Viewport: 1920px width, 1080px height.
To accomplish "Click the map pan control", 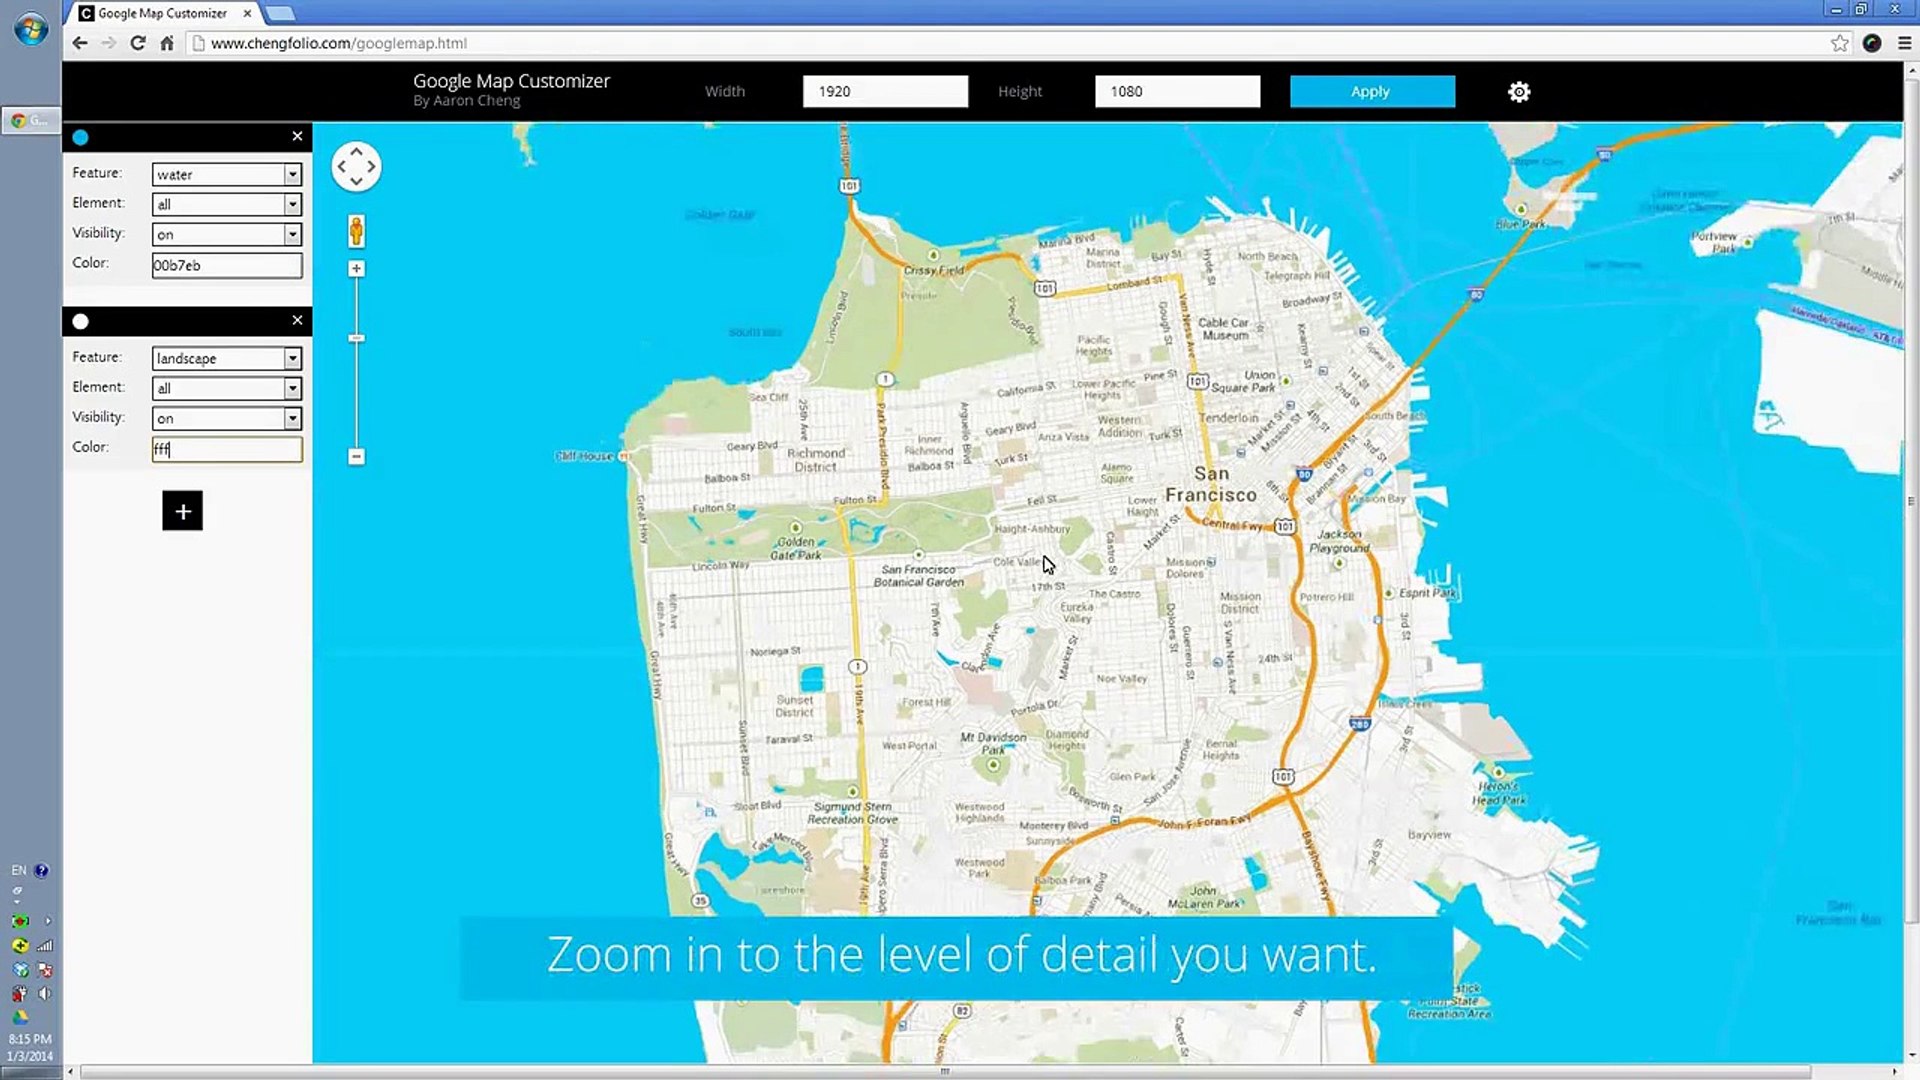I will tap(356, 167).
